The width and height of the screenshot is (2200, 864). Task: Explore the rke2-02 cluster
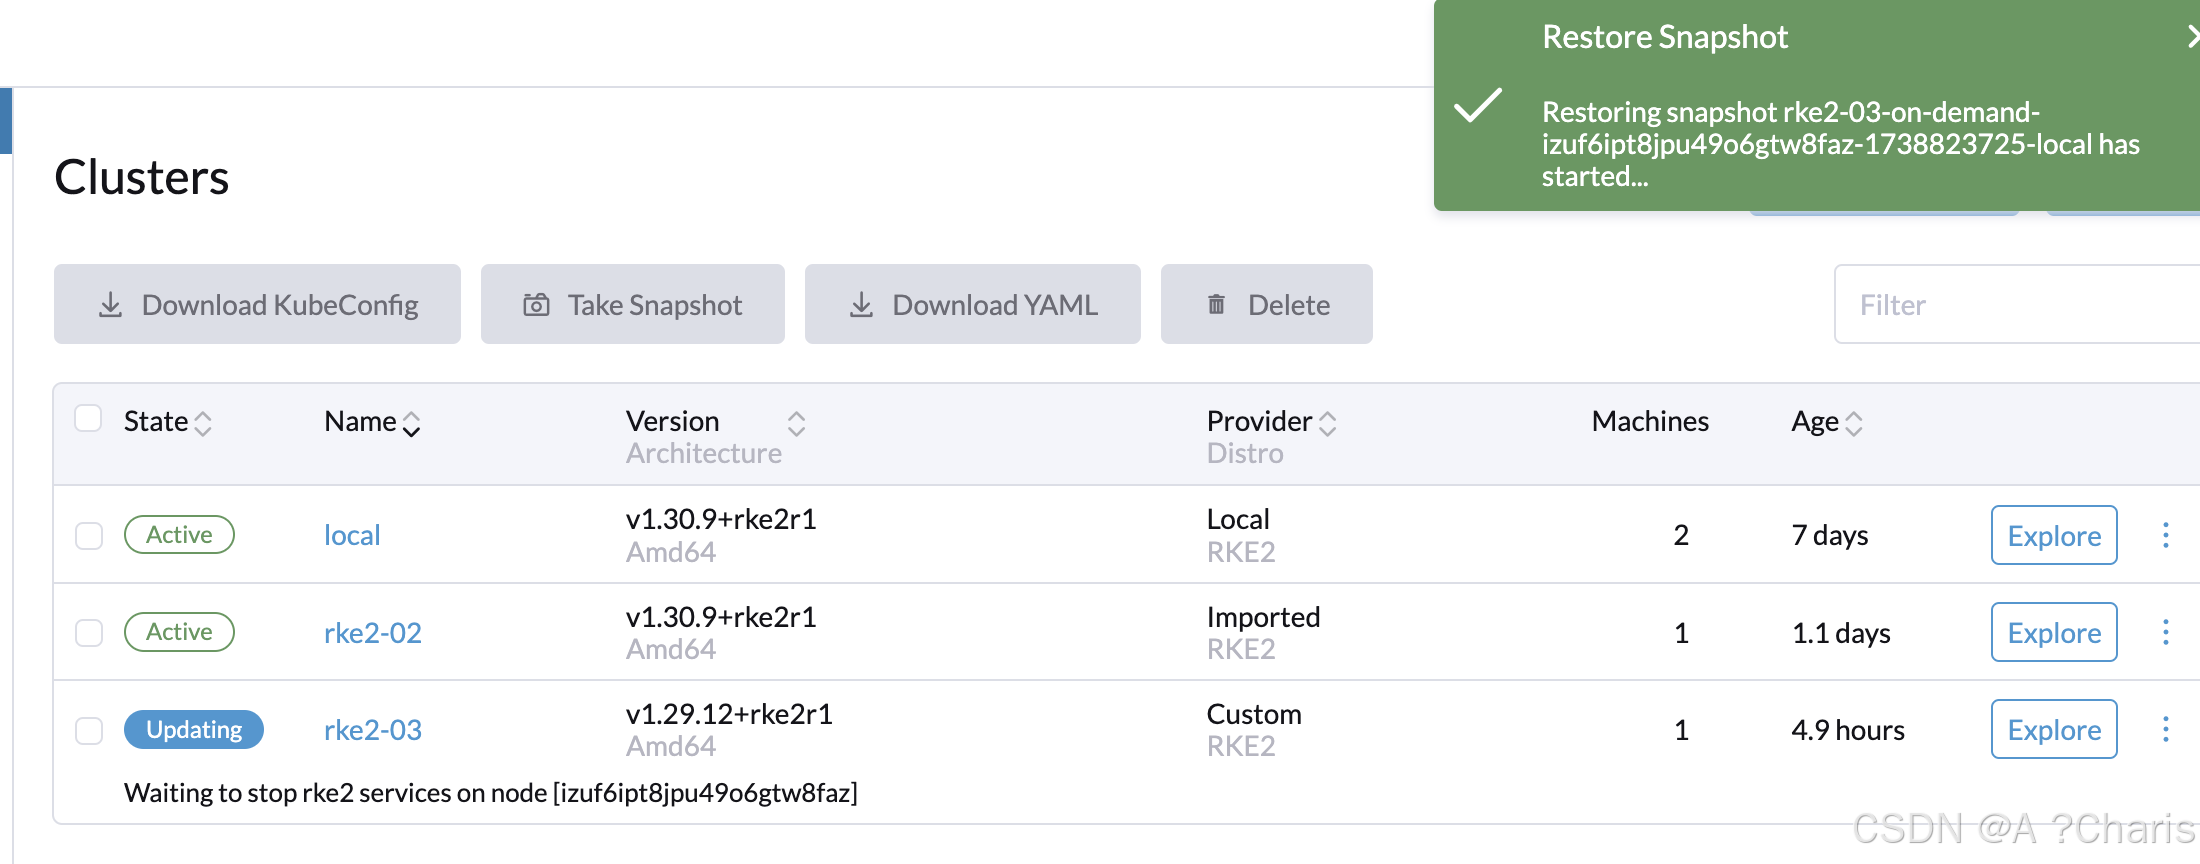pyautogui.click(x=2054, y=632)
